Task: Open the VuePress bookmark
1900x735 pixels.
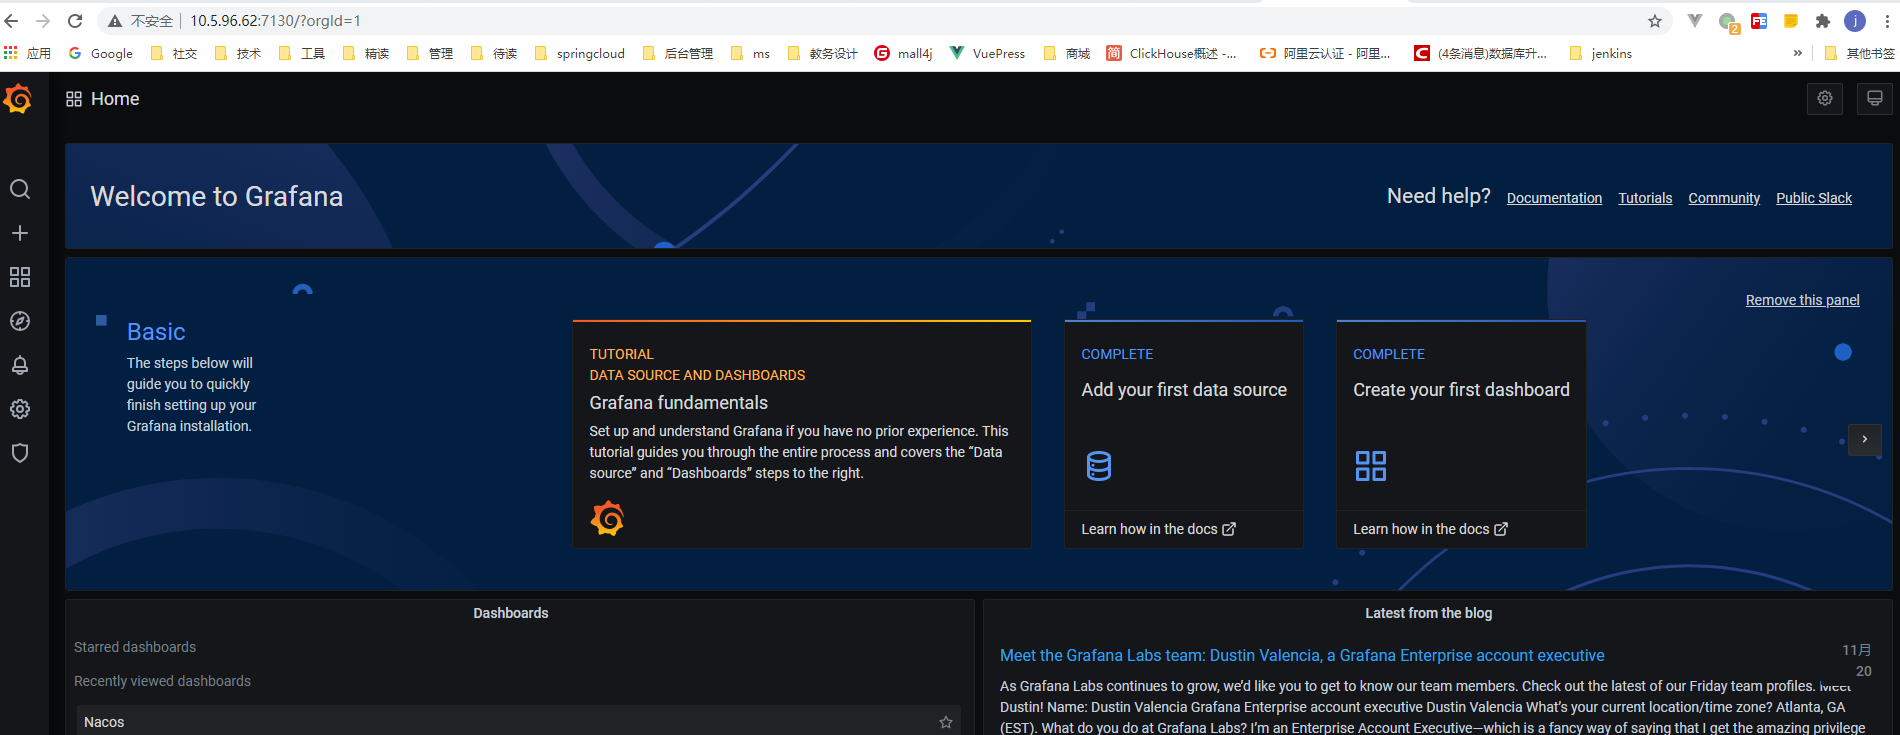Action: [x=988, y=53]
